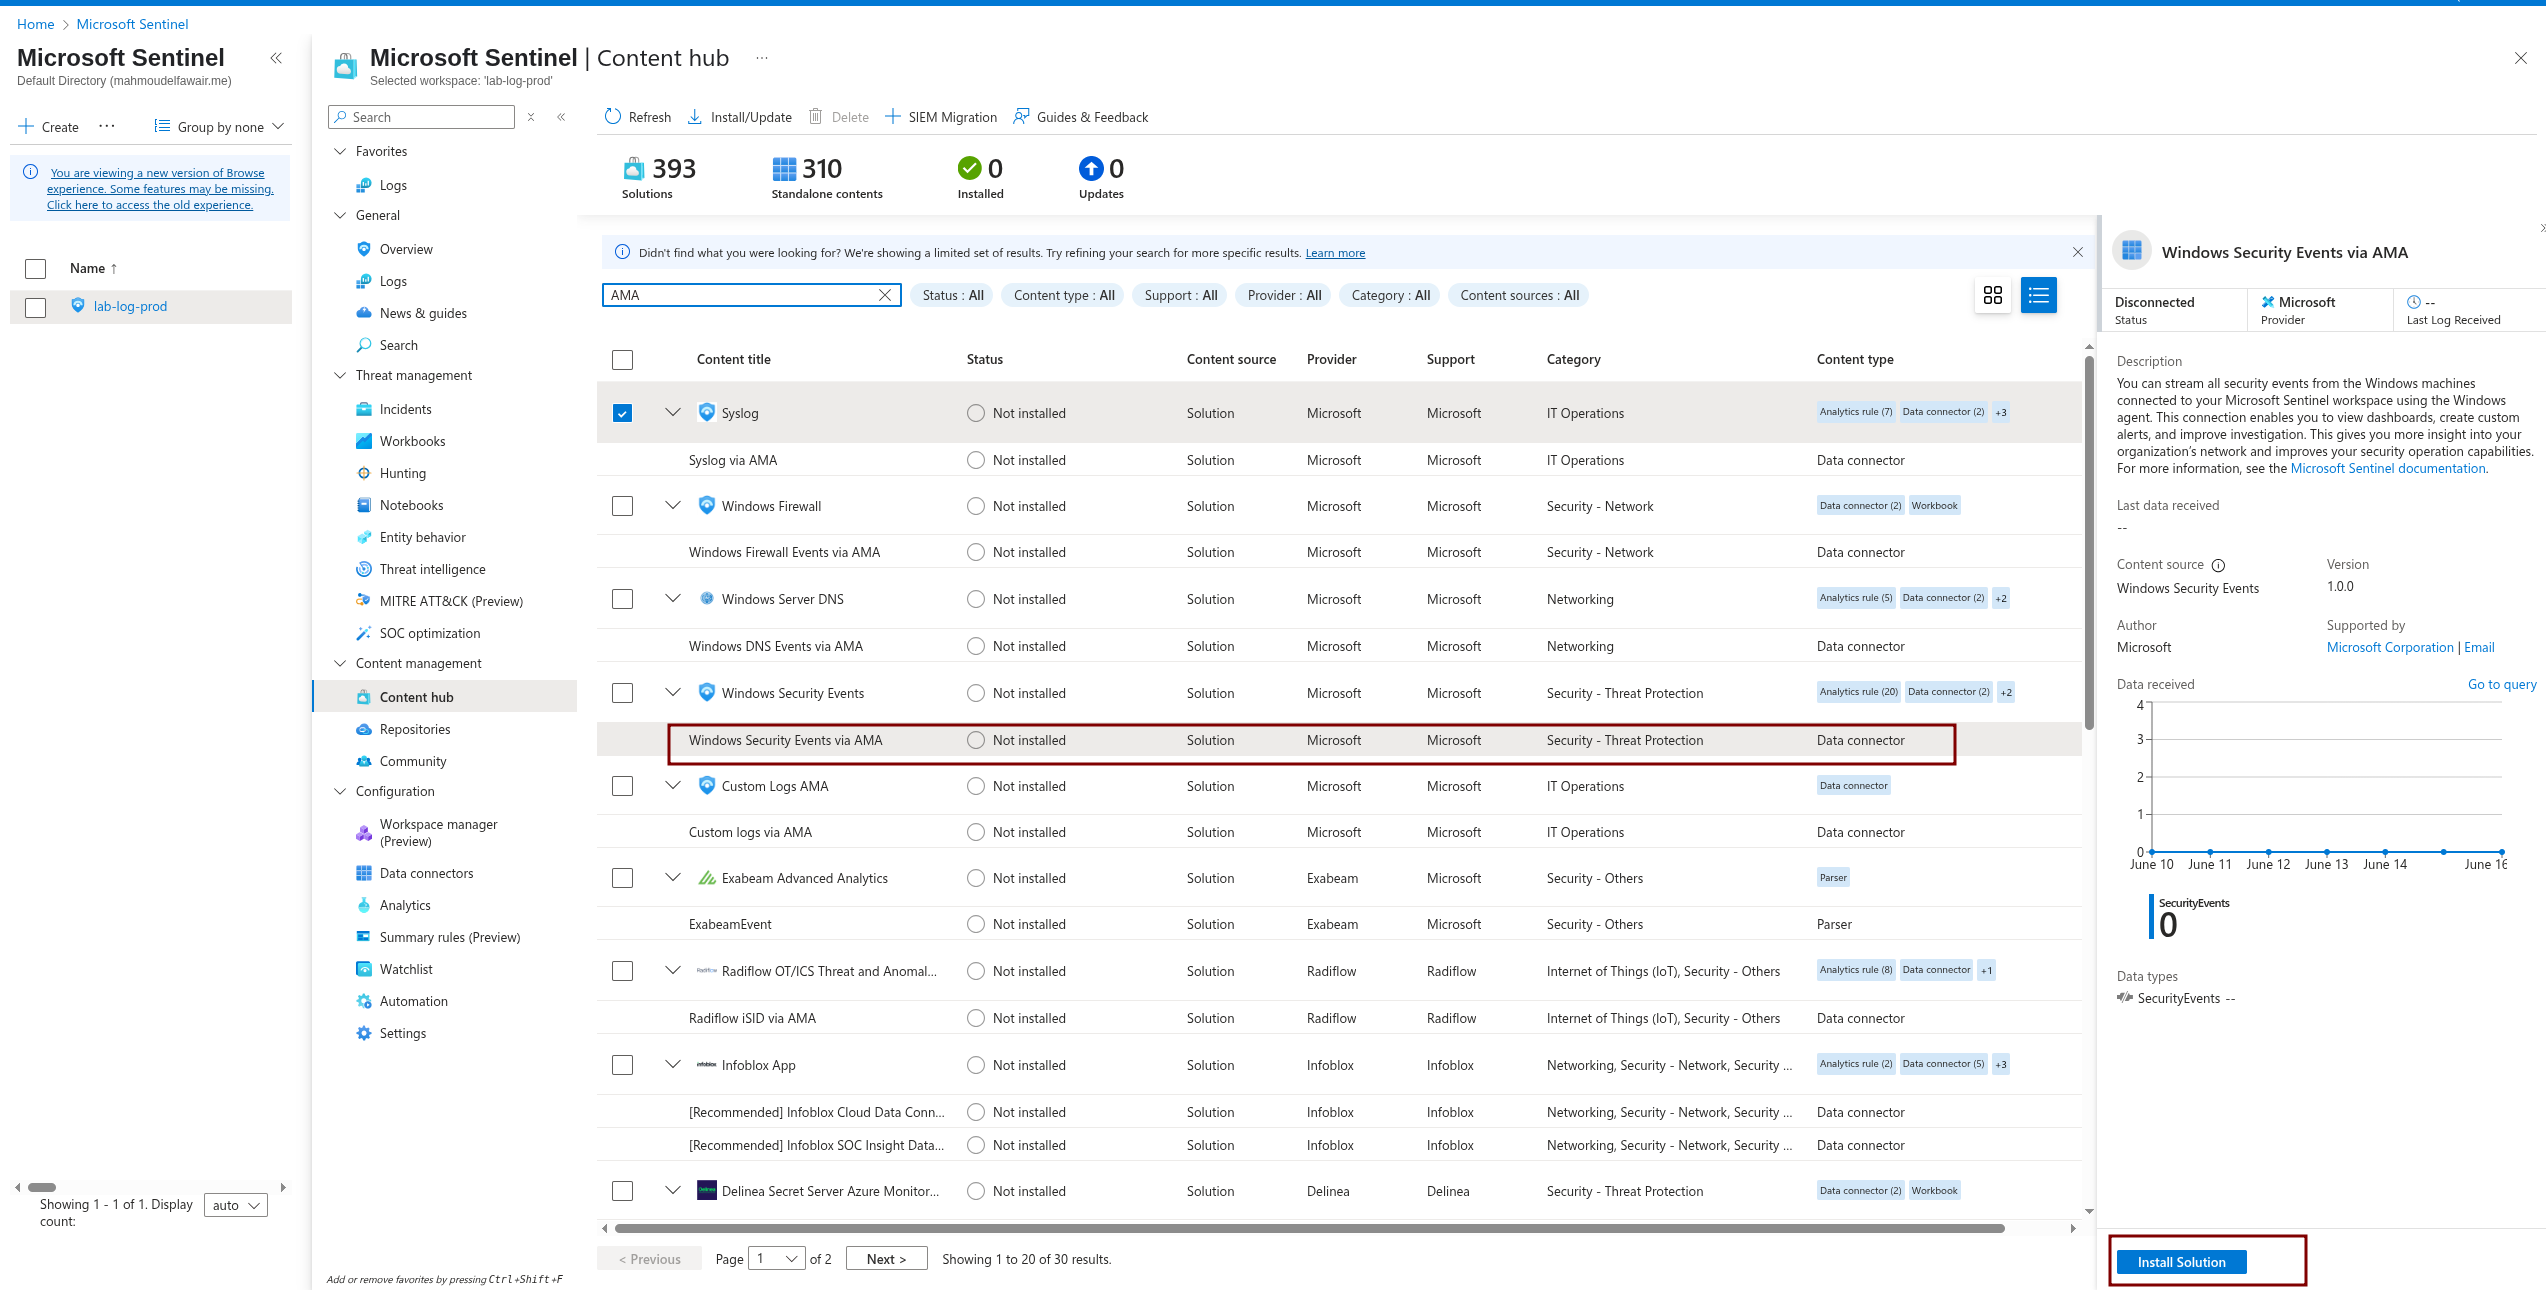The image size is (2546, 1290).
Task: Toggle select-all checkbox in content table header
Action: click(x=622, y=359)
